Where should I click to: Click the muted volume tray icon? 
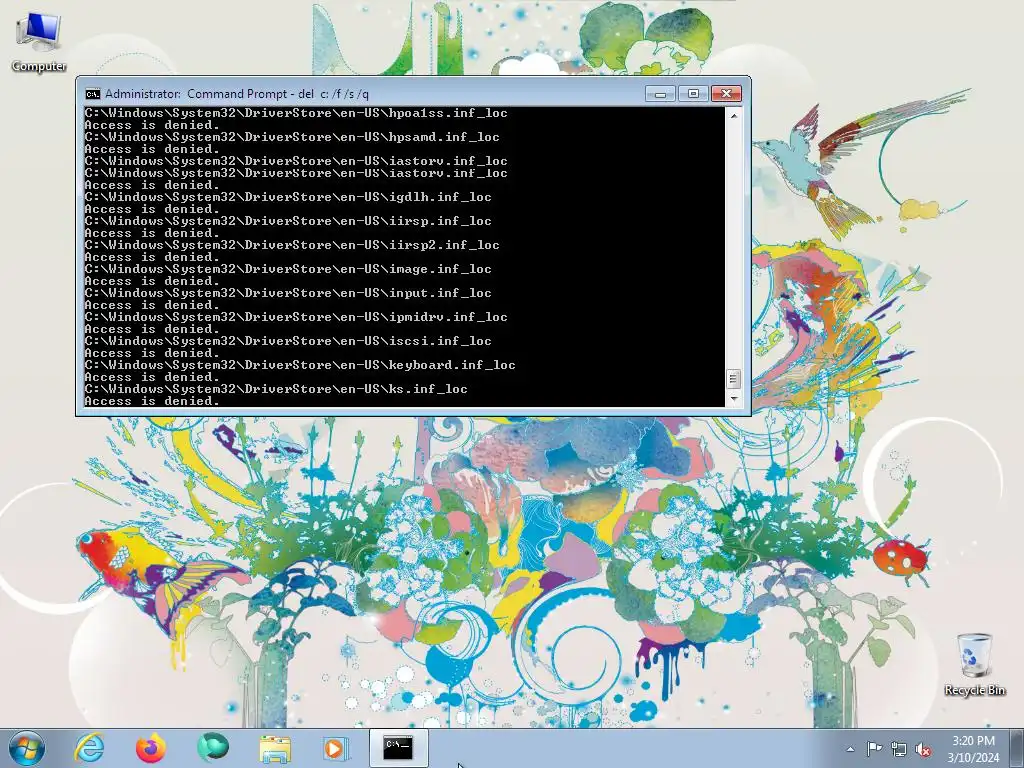click(923, 749)
